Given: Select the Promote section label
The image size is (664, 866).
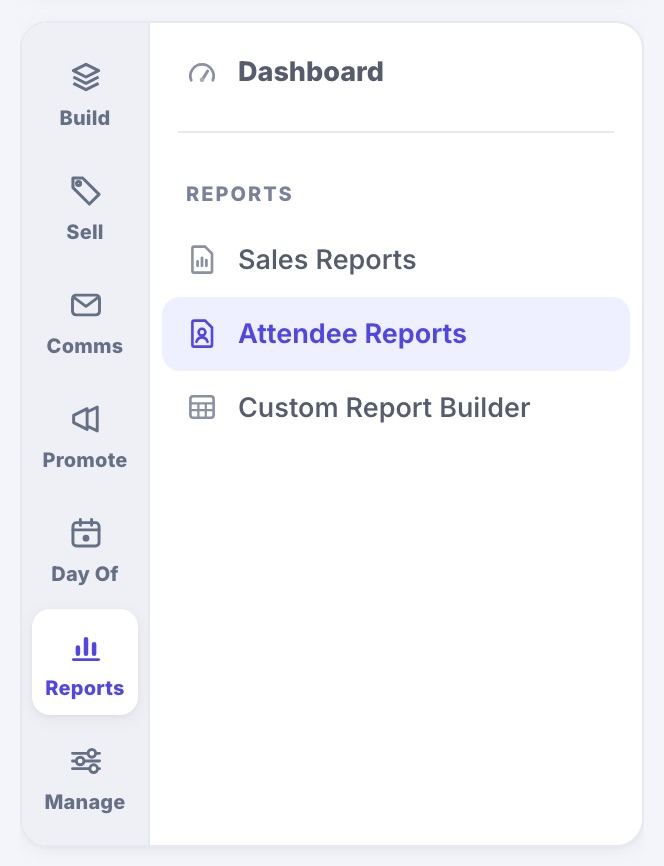Looking at the screenshot, I should coord(85,460).
